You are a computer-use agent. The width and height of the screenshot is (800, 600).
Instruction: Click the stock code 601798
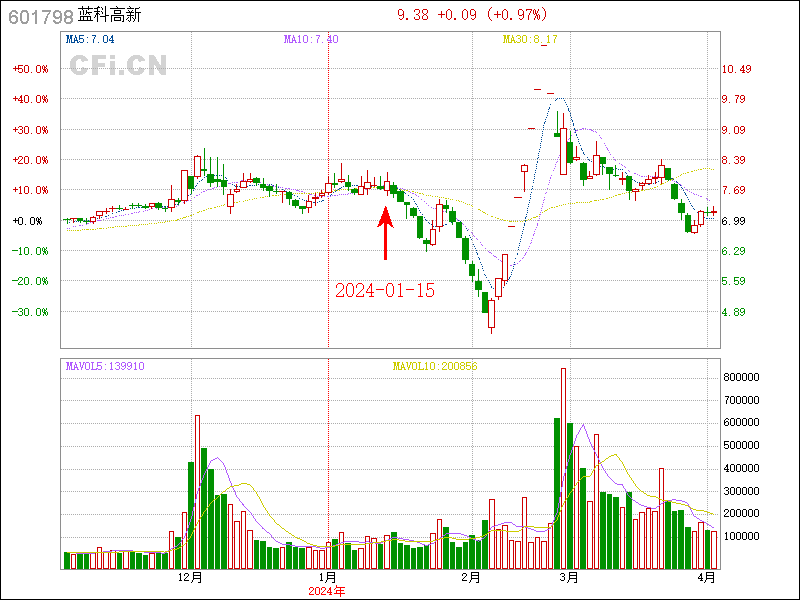pos(37,16)
